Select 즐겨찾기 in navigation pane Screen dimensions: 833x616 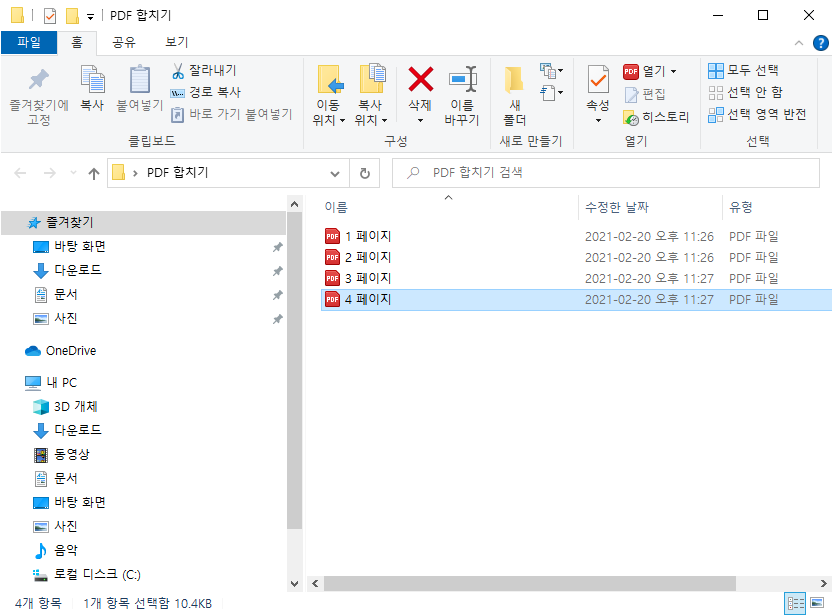point(143,223)
